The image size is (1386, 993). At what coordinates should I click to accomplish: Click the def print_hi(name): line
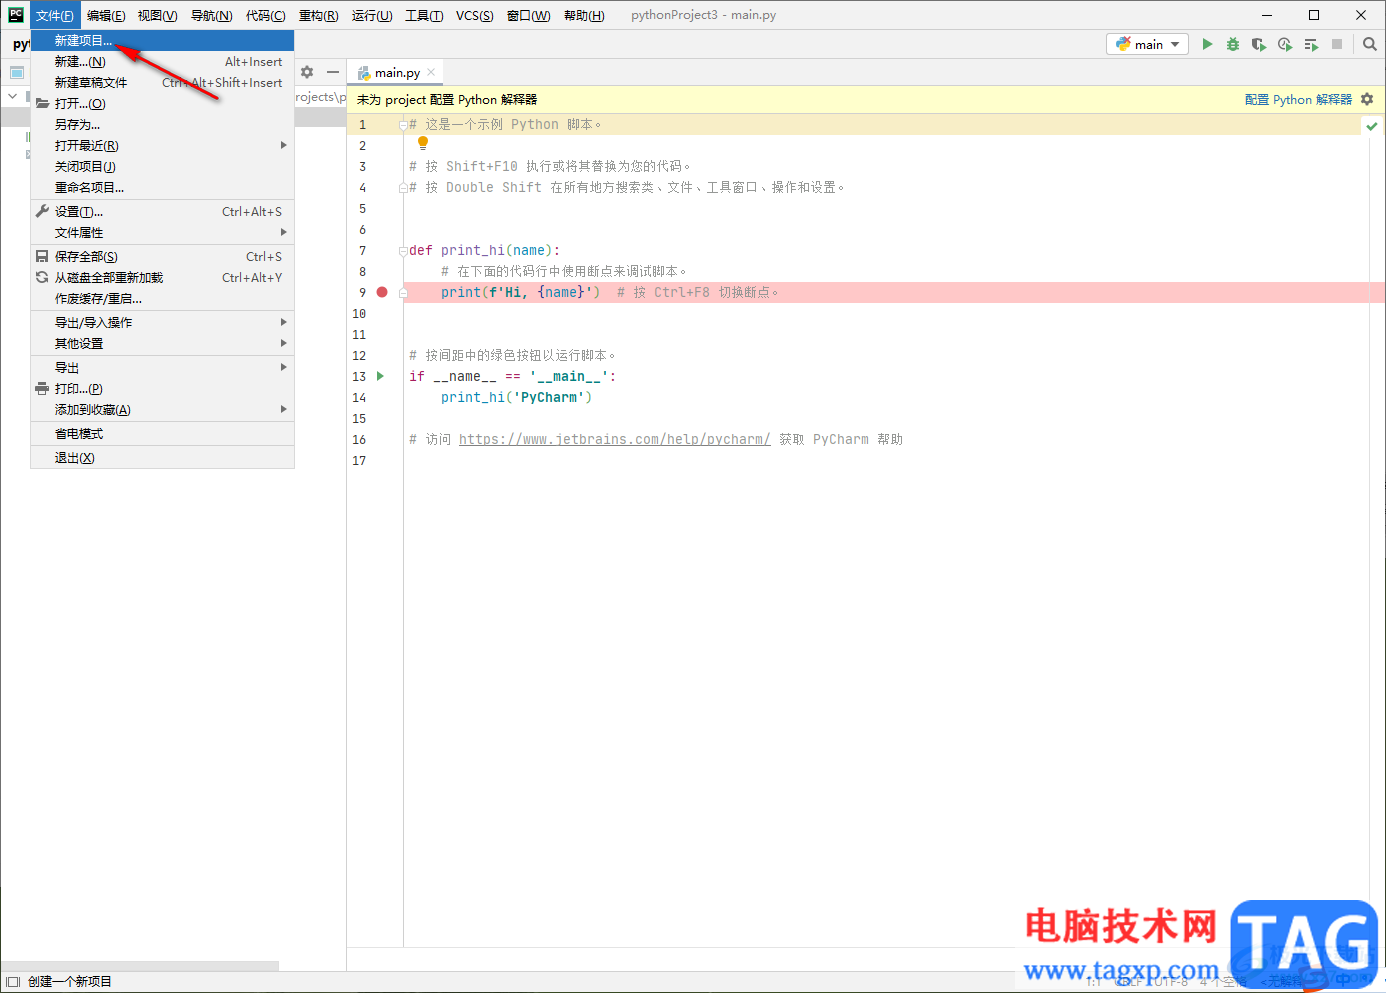485,250
